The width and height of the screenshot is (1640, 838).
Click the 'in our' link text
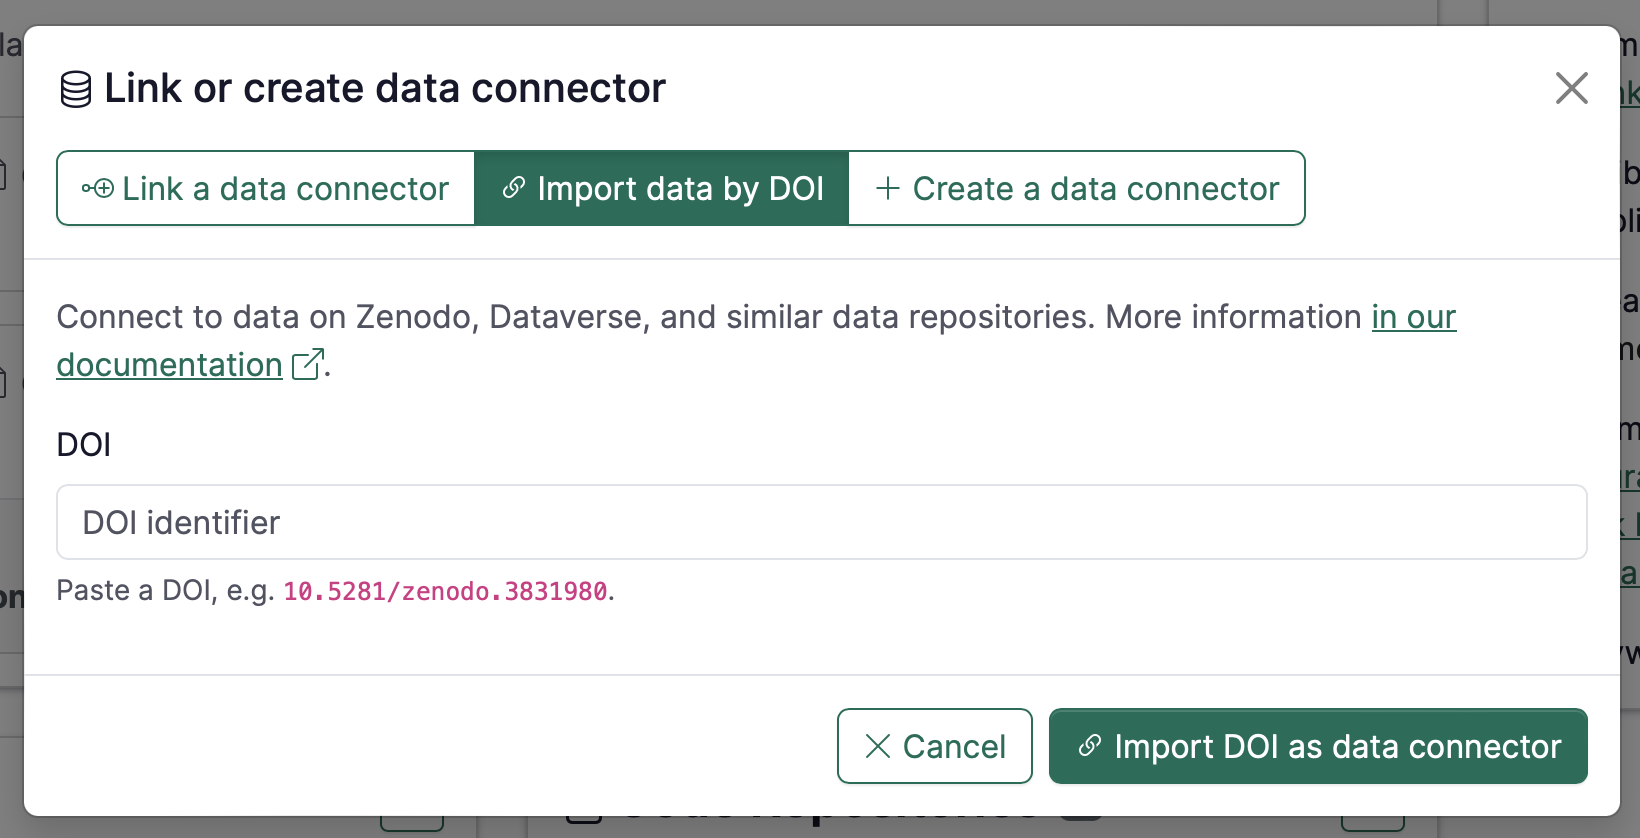(x=1413, y=317)
